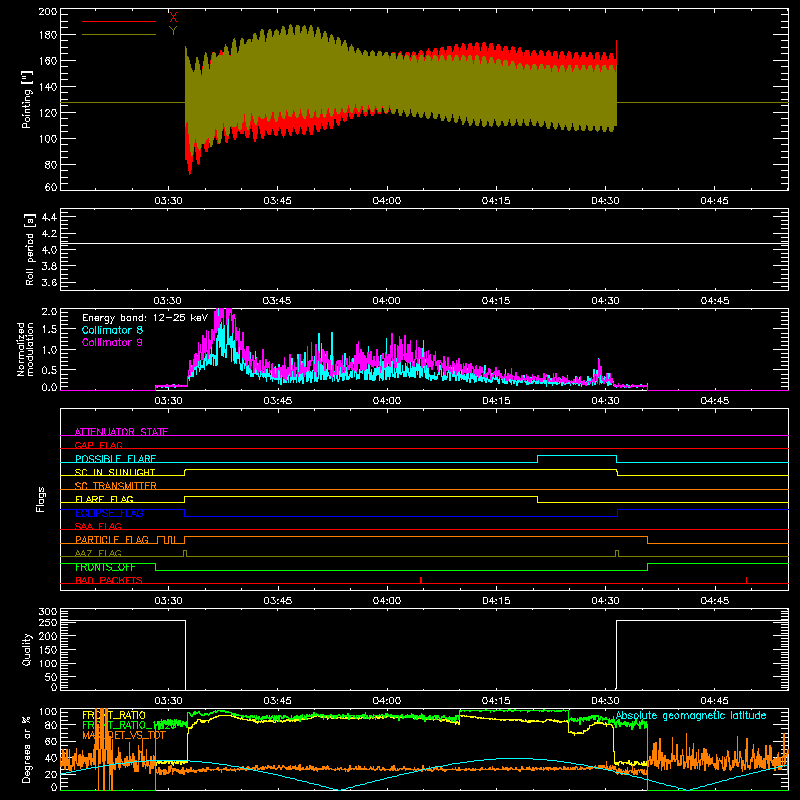800x800 pixels.
Task: Click the bad packets marker after 04:00
Action: 421,580
